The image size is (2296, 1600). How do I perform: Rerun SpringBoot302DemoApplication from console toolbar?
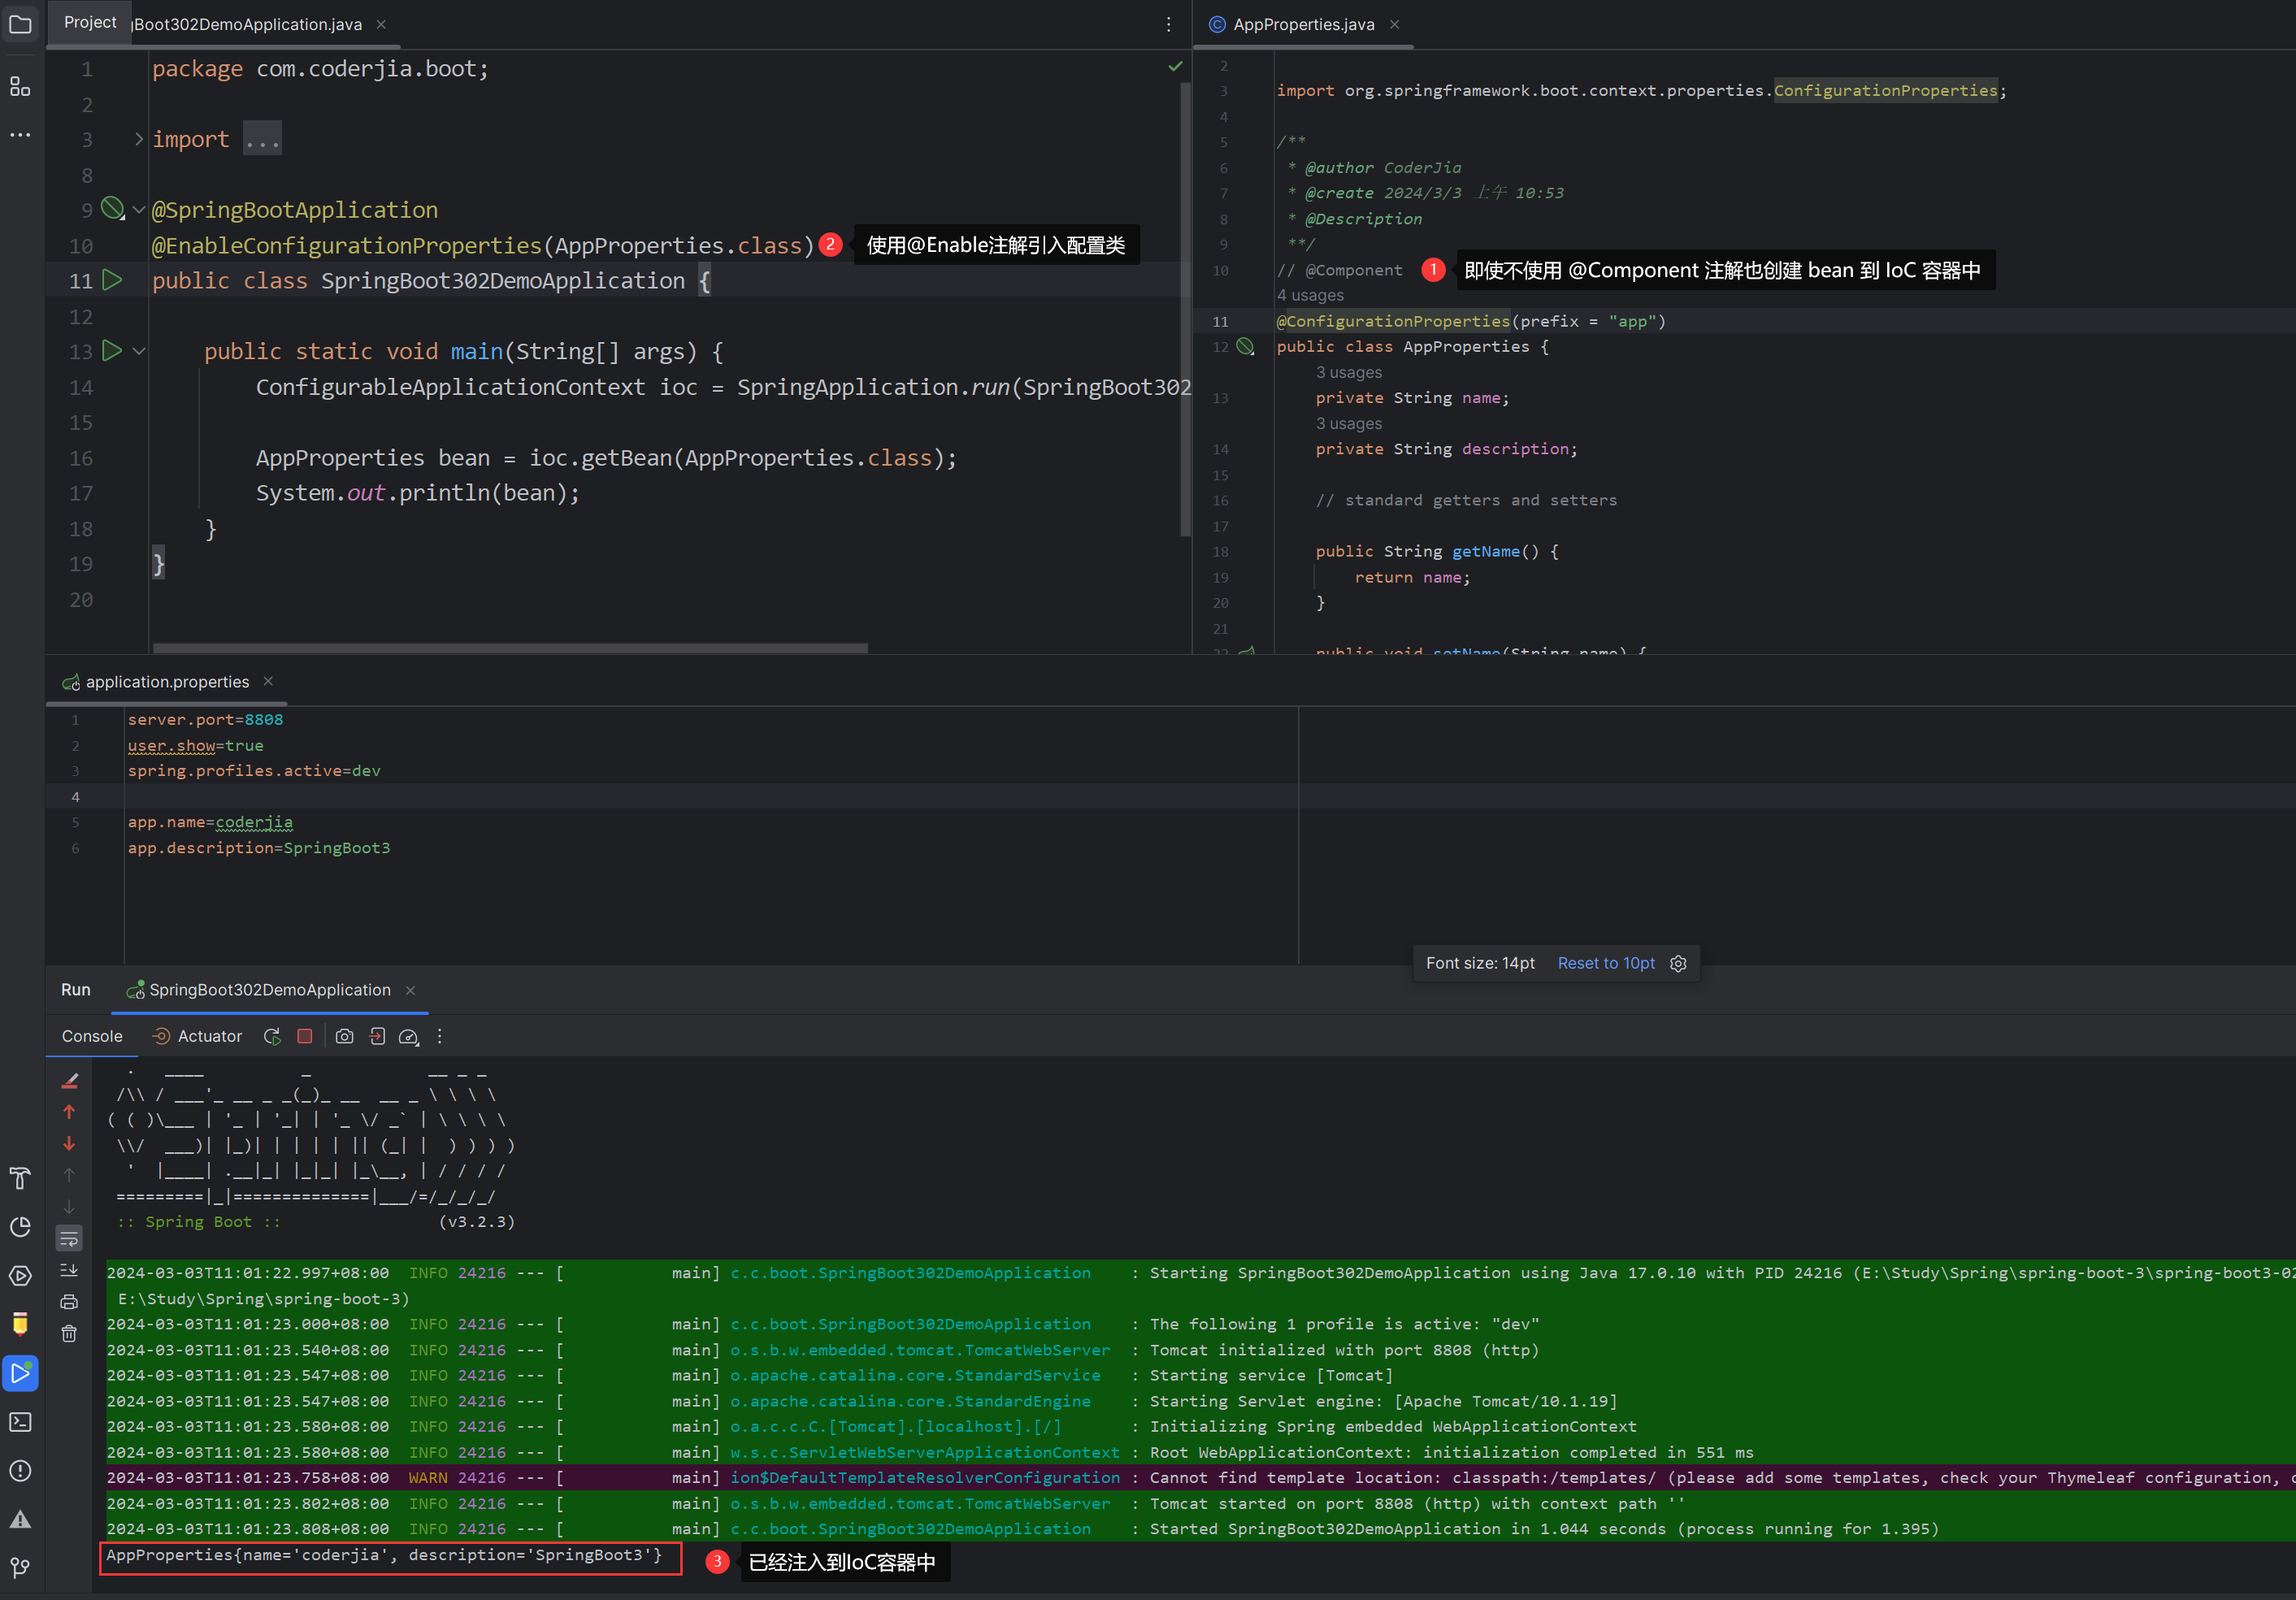click(x=272, y=1036)
